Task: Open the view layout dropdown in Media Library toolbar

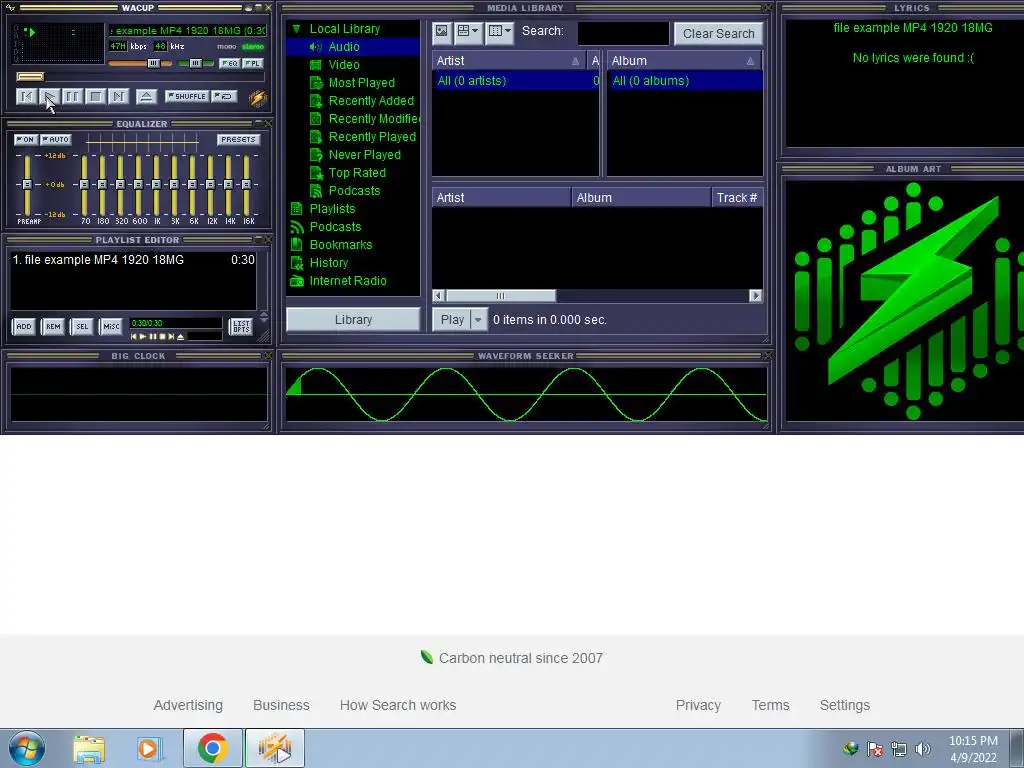Action: (468, 31)
